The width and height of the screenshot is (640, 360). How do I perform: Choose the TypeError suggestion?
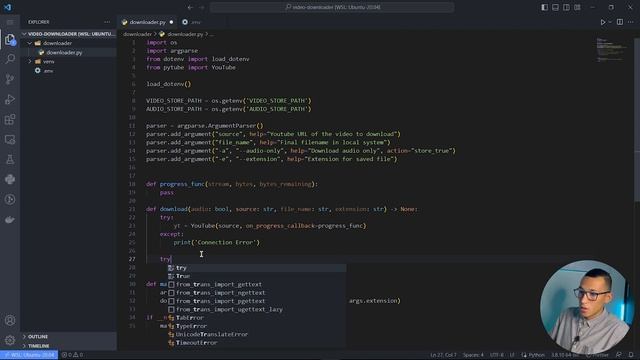(256, 326)
